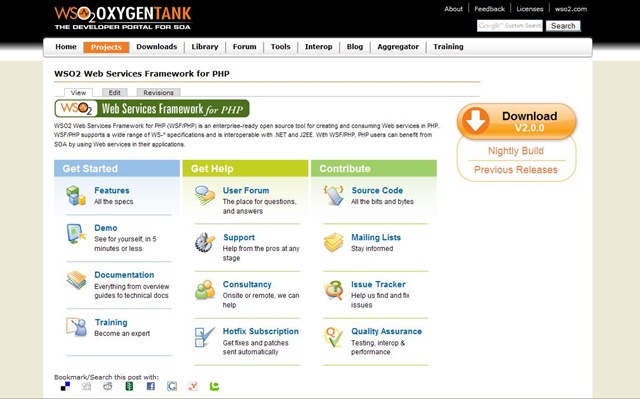Click the Documentation stacked pages icon

pyautogui.click(x=77, y=280)
